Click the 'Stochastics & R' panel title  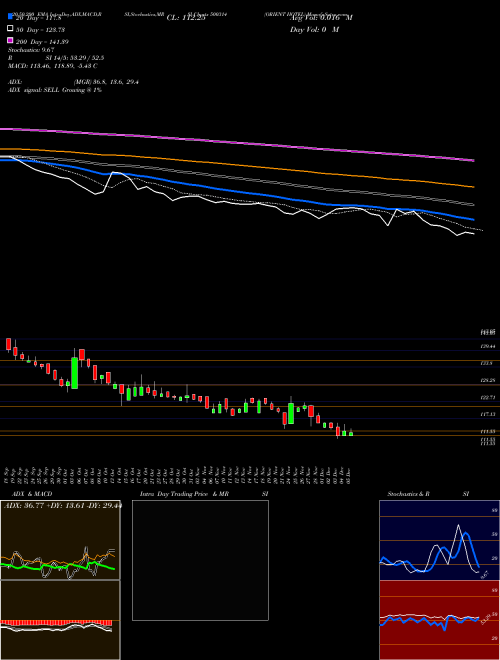409,494
